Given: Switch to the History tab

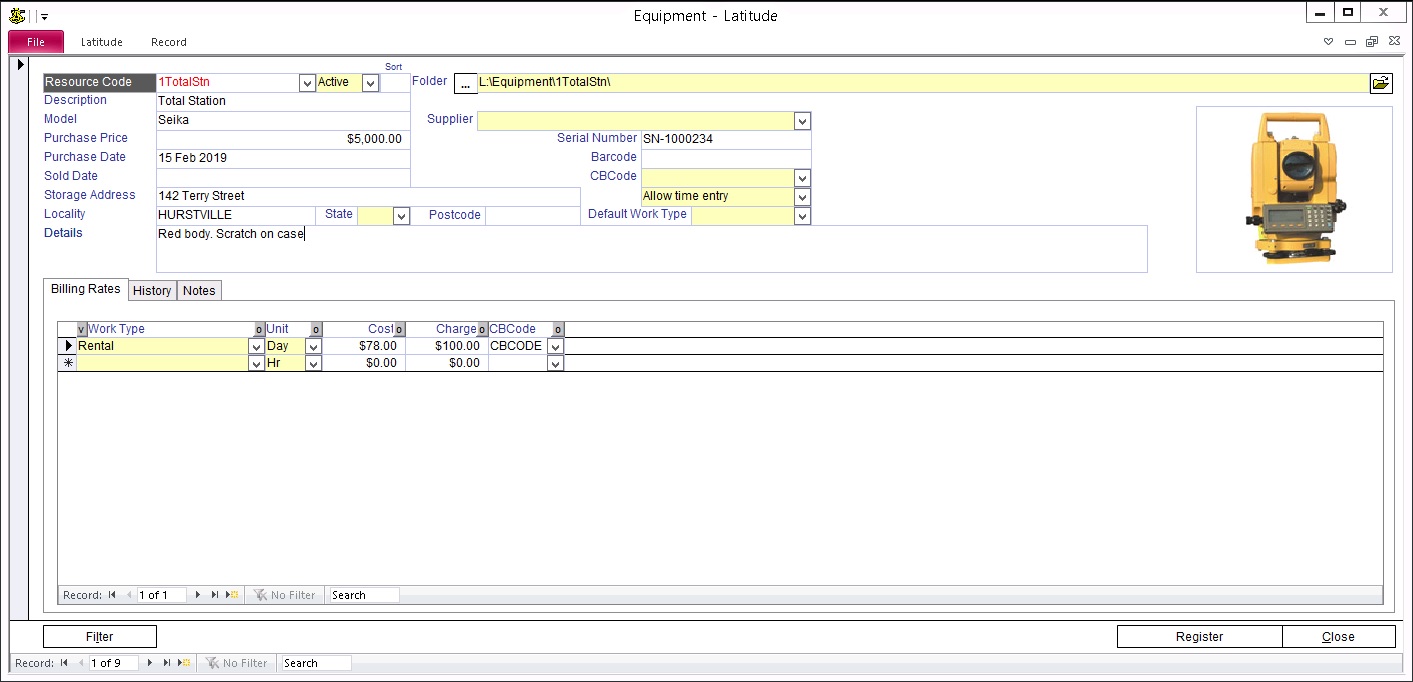Looking at the screenshot, I should pos(152,290).
